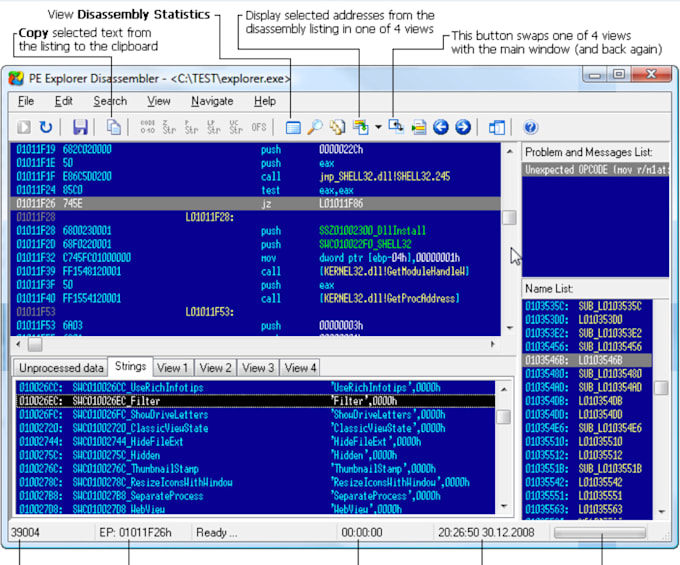Click disassembly horizontal scrollbar right arrow

pos(492,344)
